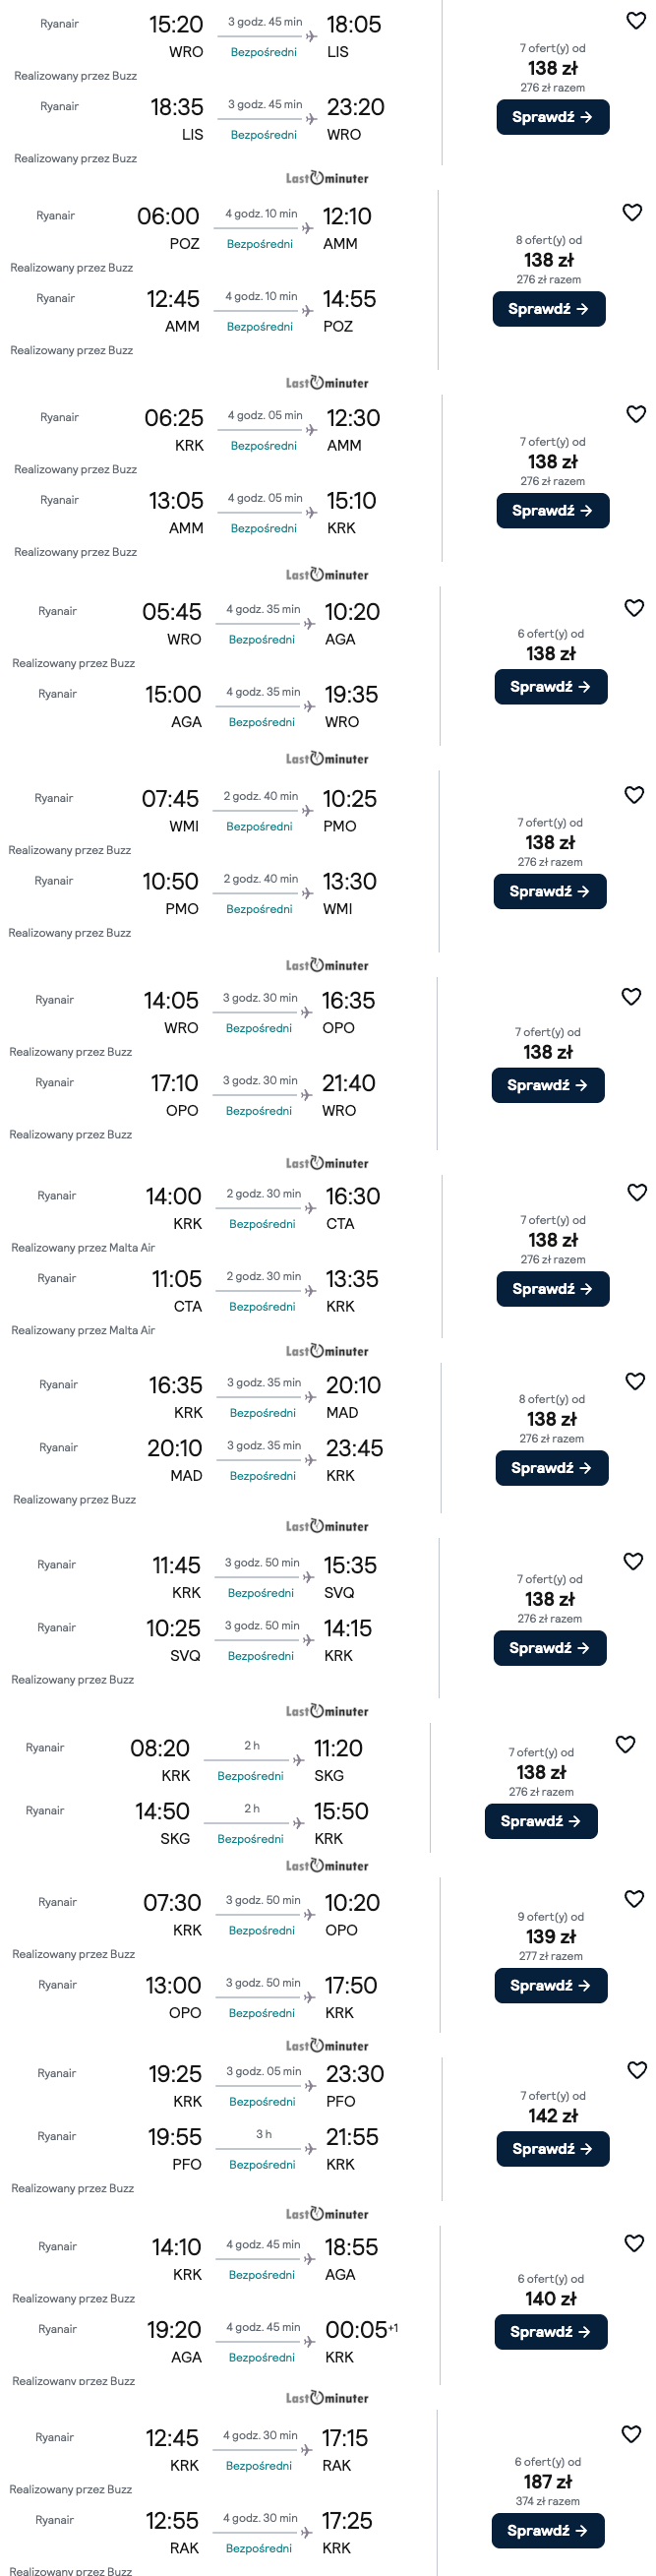The height and width of the screenshot is (2576, 656).
Task: Save the KRK–MAD 16:35 offer heart
Action: point(635,1381)
